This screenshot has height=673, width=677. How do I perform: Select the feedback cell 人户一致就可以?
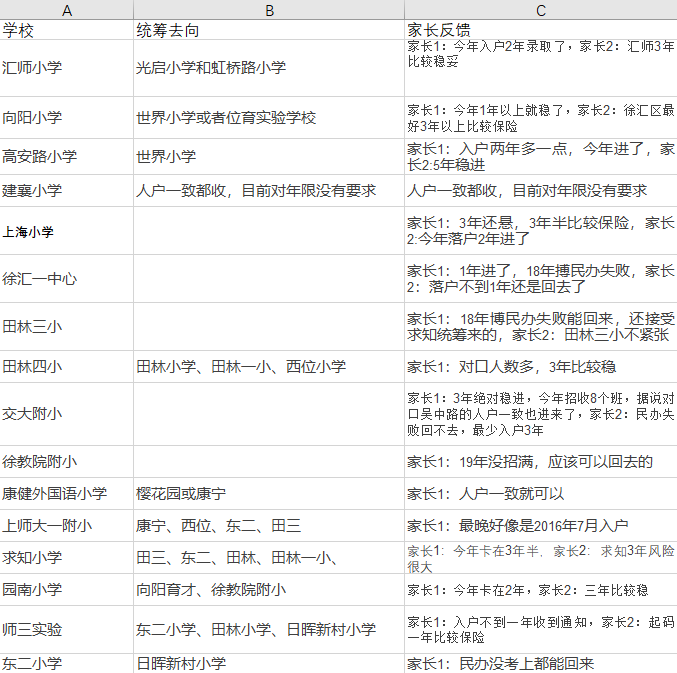541,493
